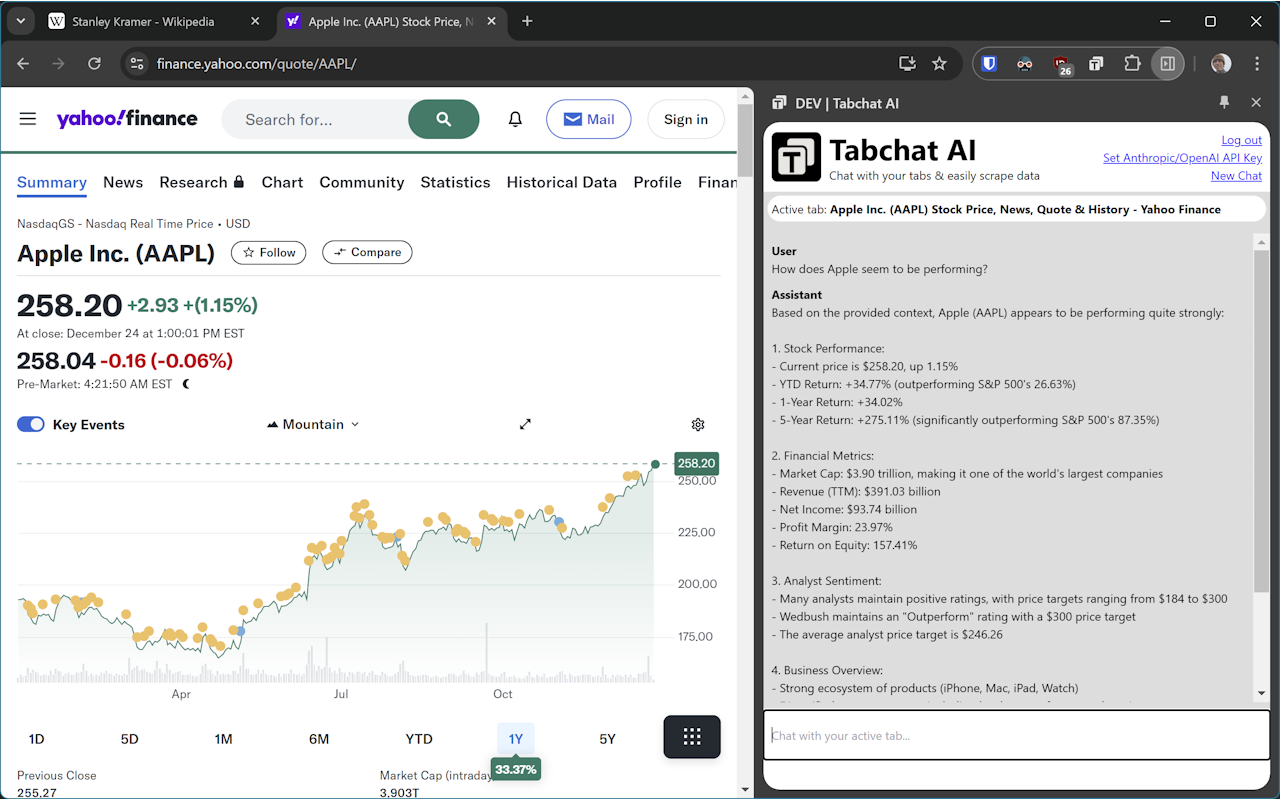This screenshot has width=1280, height=800.
Task: Click the chat message input field
Action: [x=1016, y=736]
